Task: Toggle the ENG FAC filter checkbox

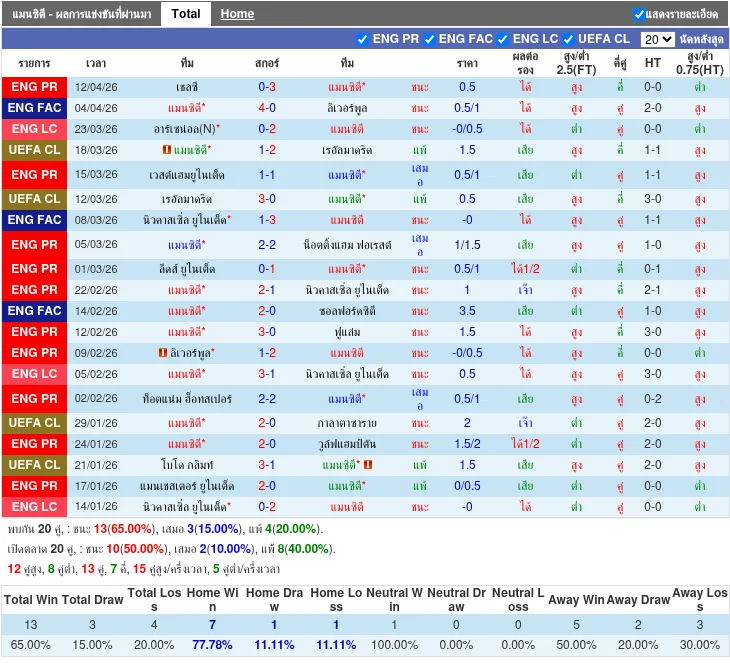Action: (x=429, y=39)
